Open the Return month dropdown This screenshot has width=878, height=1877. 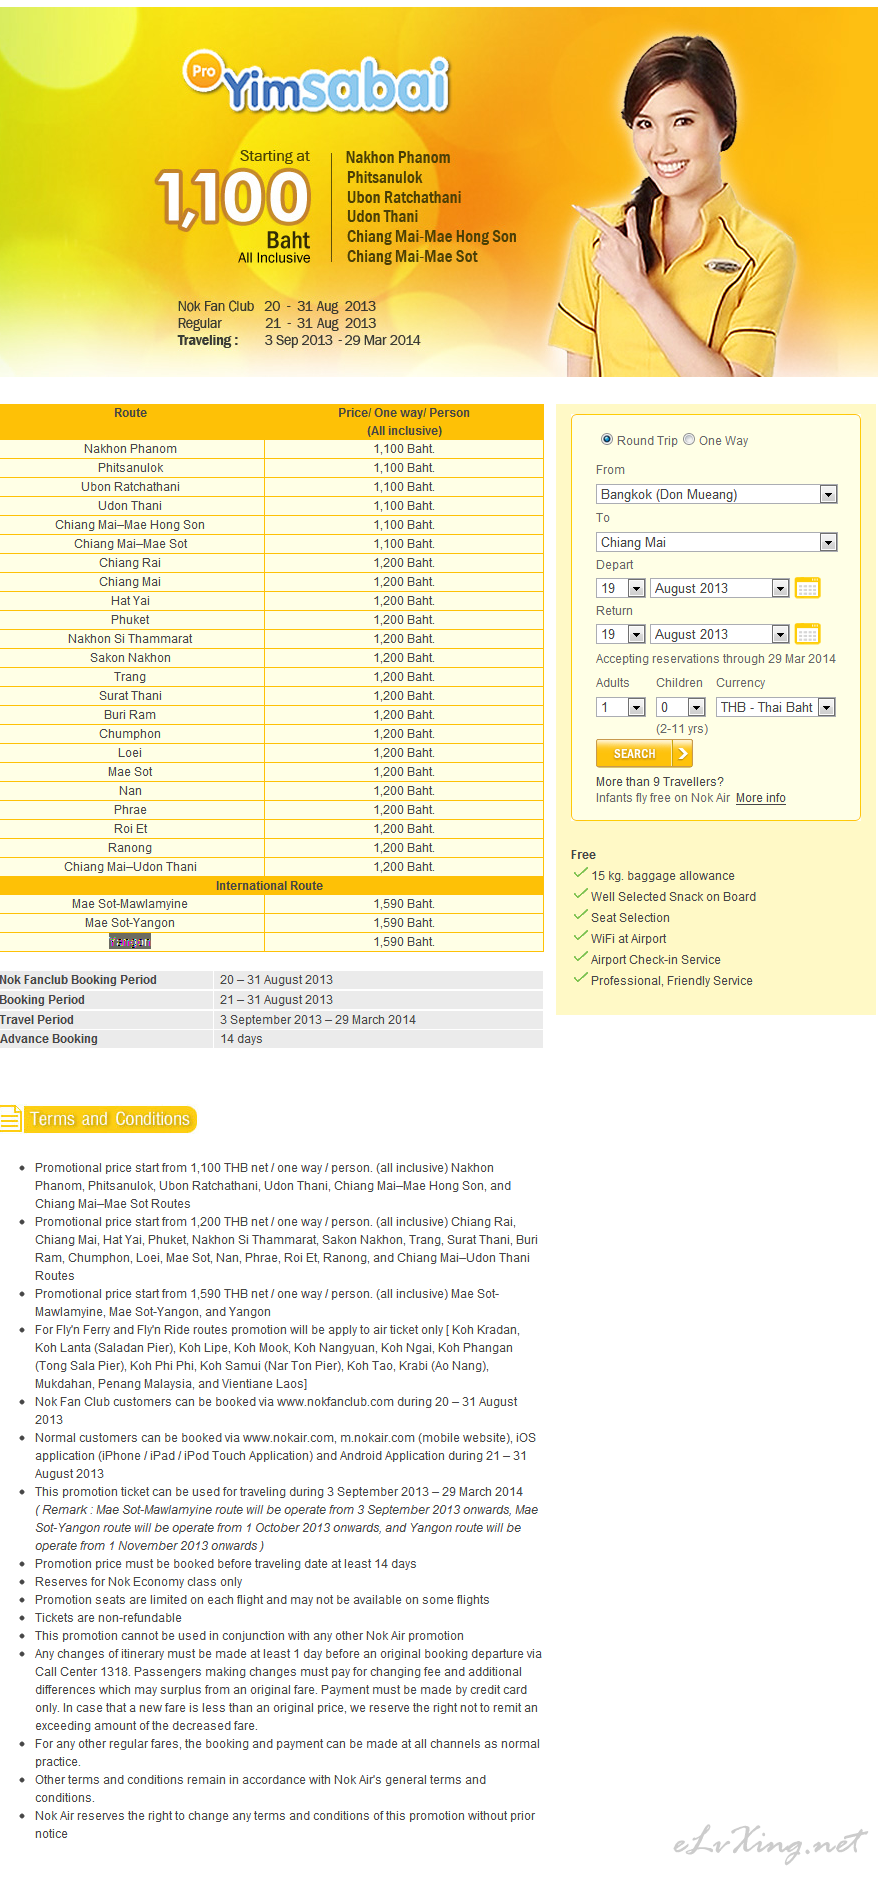coord(720,634)
